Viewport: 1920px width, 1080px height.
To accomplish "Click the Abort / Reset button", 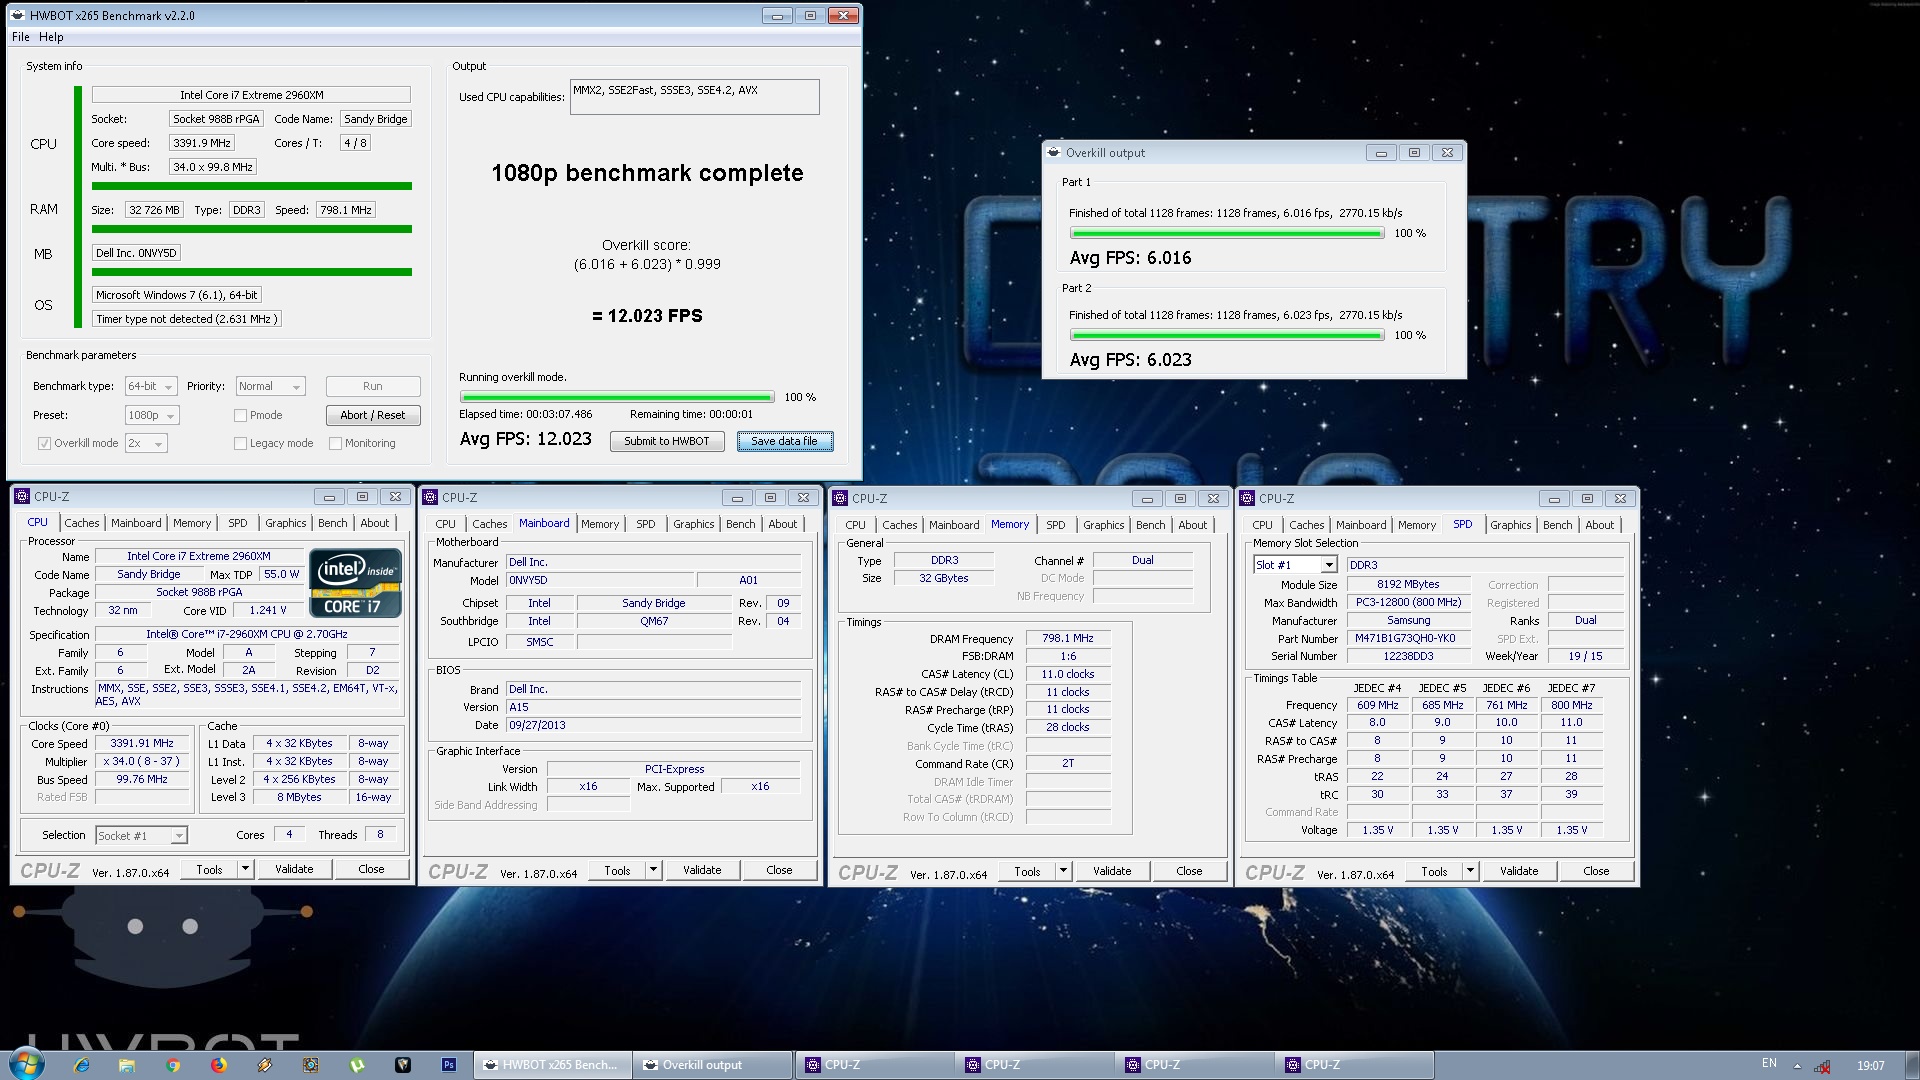I will 373,415.
